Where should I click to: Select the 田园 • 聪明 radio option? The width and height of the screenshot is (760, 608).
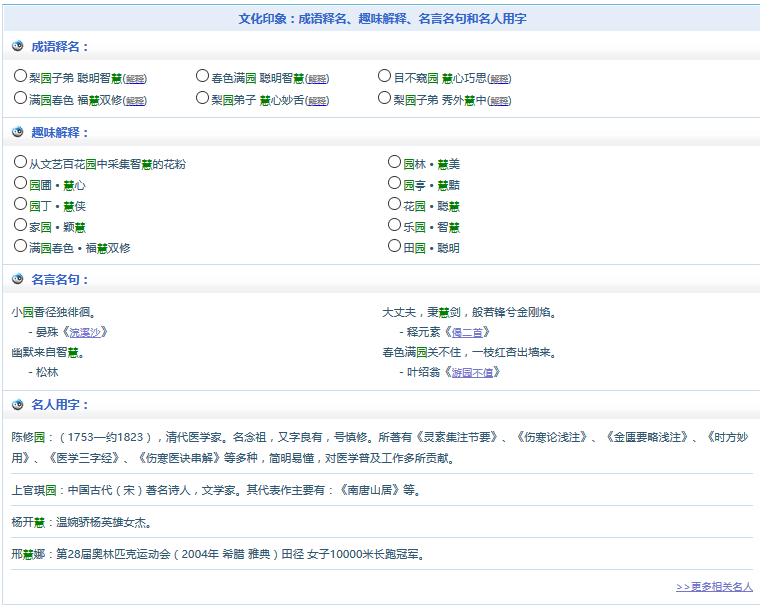(x=395, y=246)
